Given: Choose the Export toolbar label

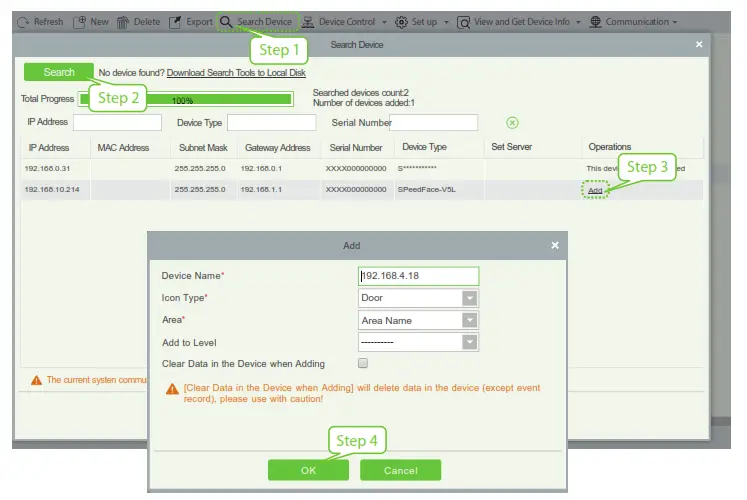Looking at the screenshot, I should (x=199, y=22).
